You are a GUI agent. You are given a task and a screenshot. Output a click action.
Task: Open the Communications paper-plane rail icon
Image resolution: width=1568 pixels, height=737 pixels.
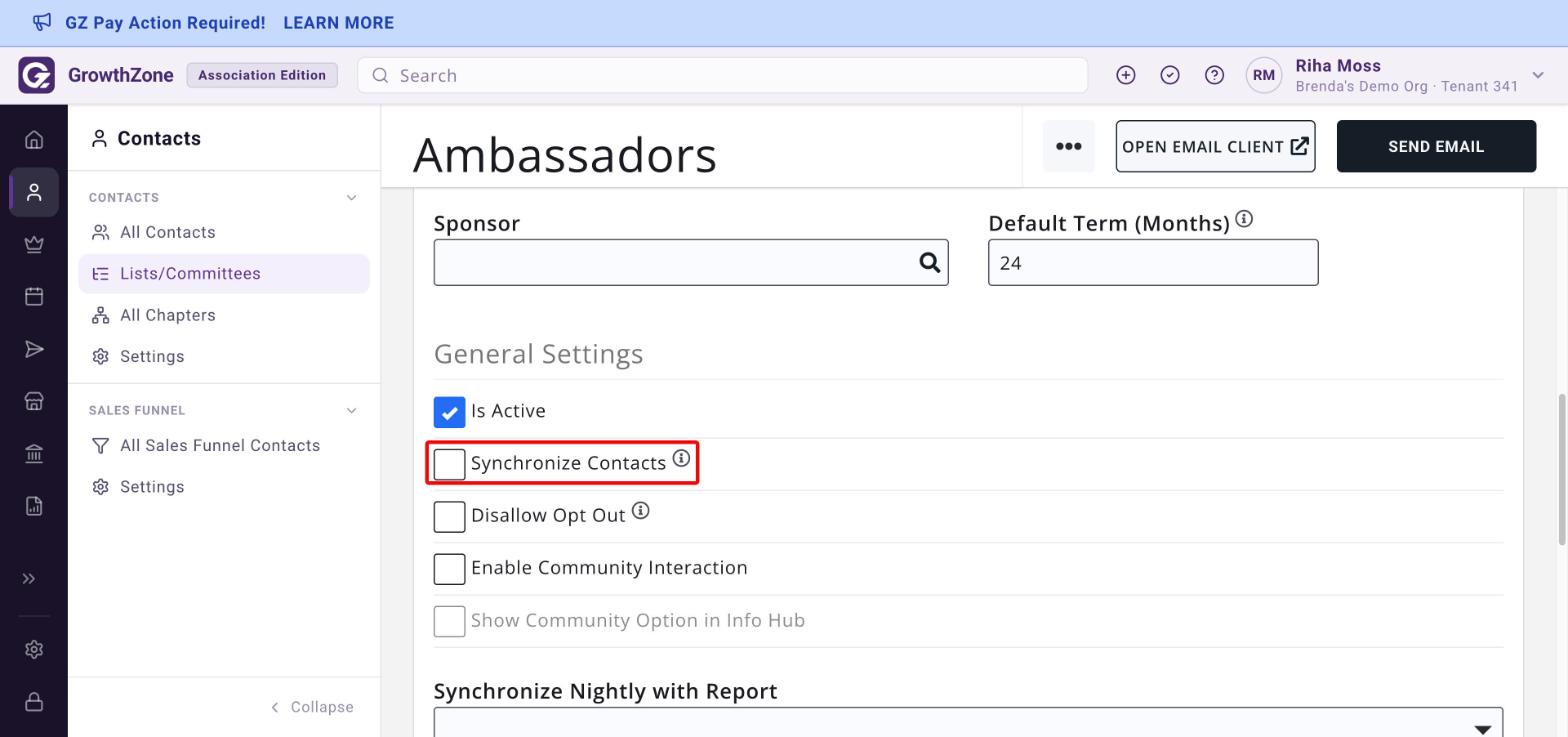click(34, 349)
